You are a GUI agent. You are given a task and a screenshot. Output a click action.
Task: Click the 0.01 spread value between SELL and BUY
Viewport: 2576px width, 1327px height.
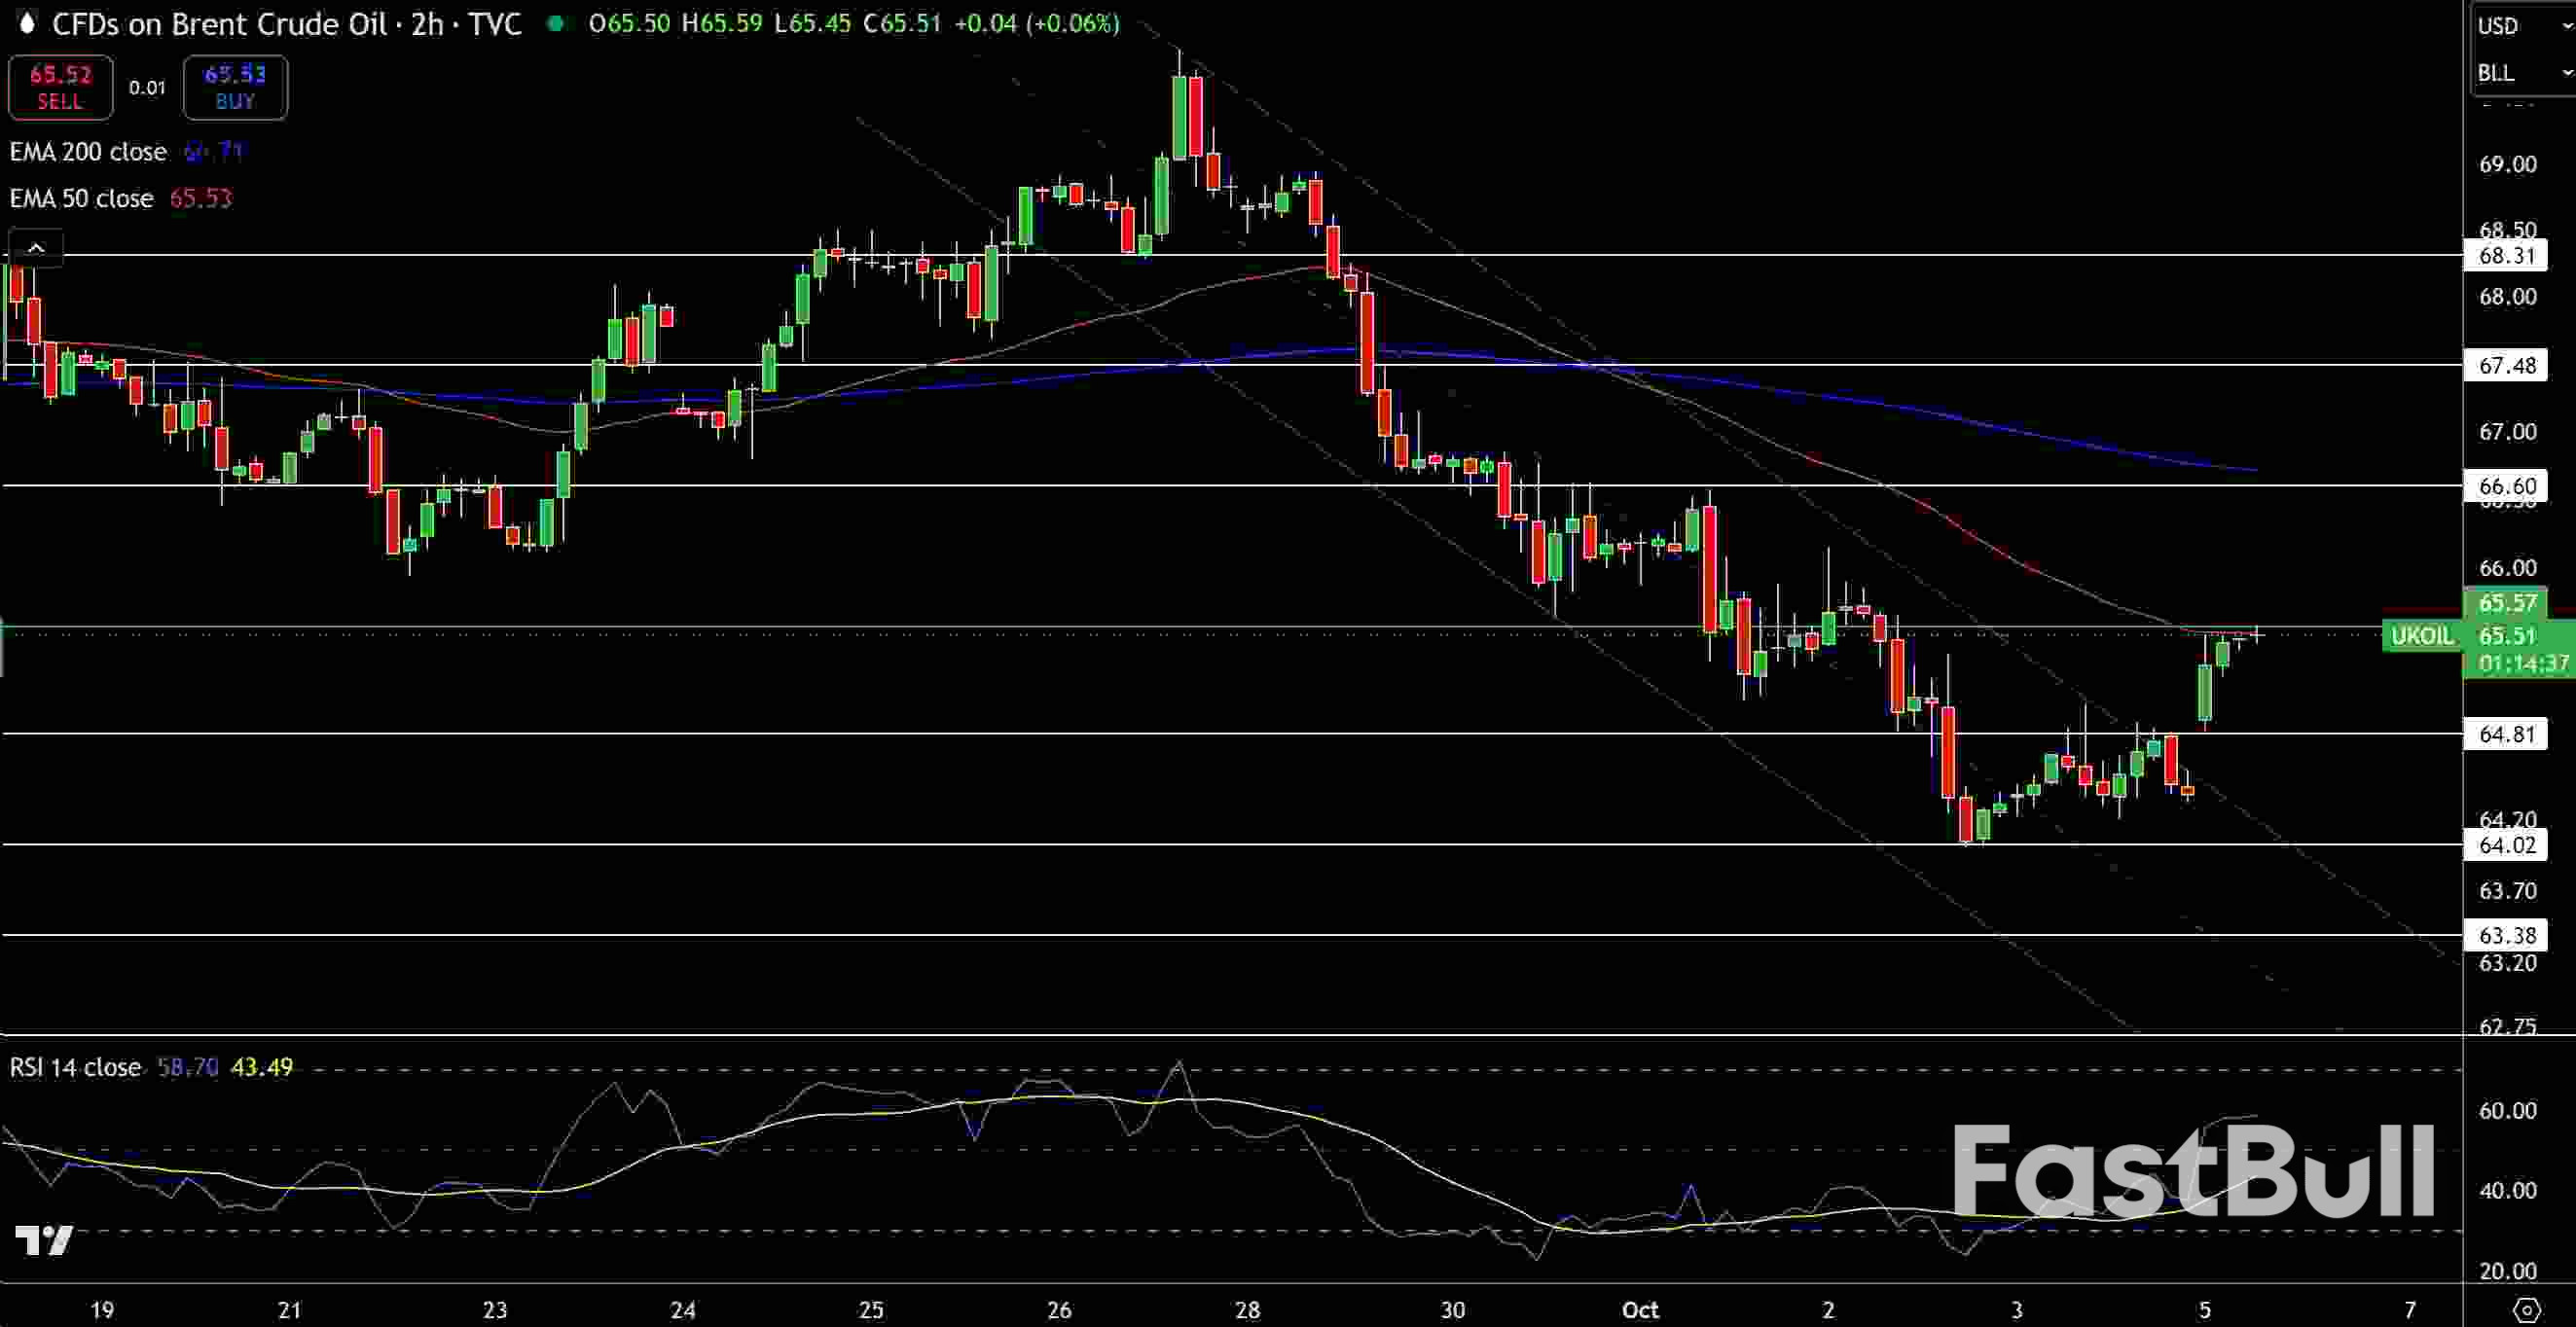pos(147,87)
